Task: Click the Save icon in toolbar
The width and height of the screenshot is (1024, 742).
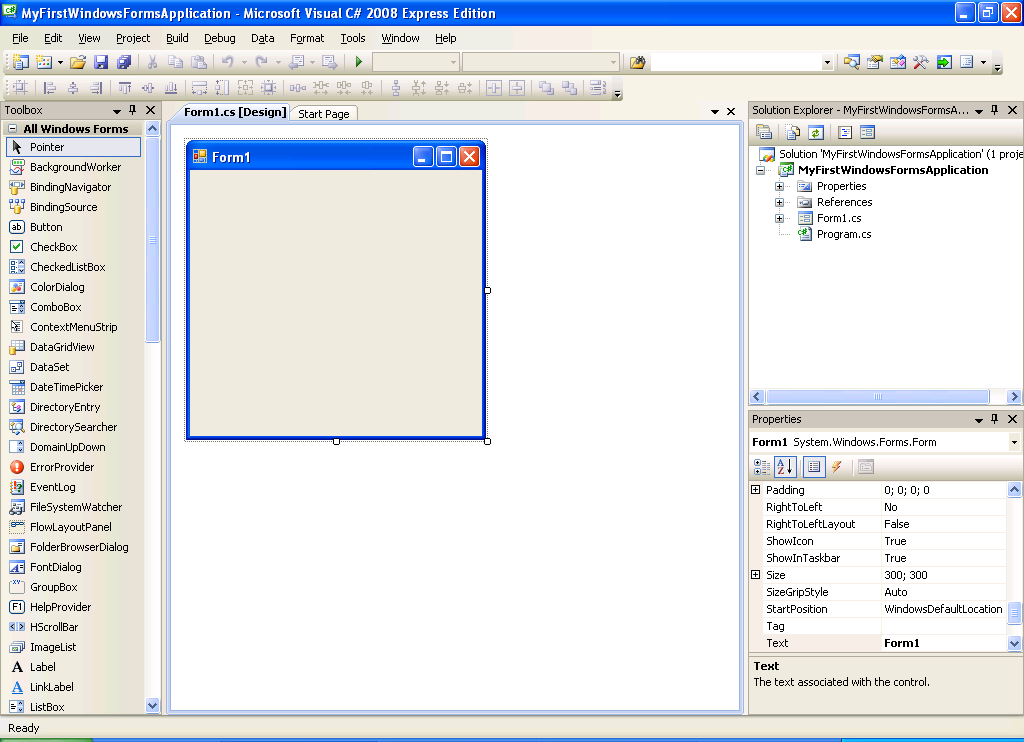Action: click(101, 62)
